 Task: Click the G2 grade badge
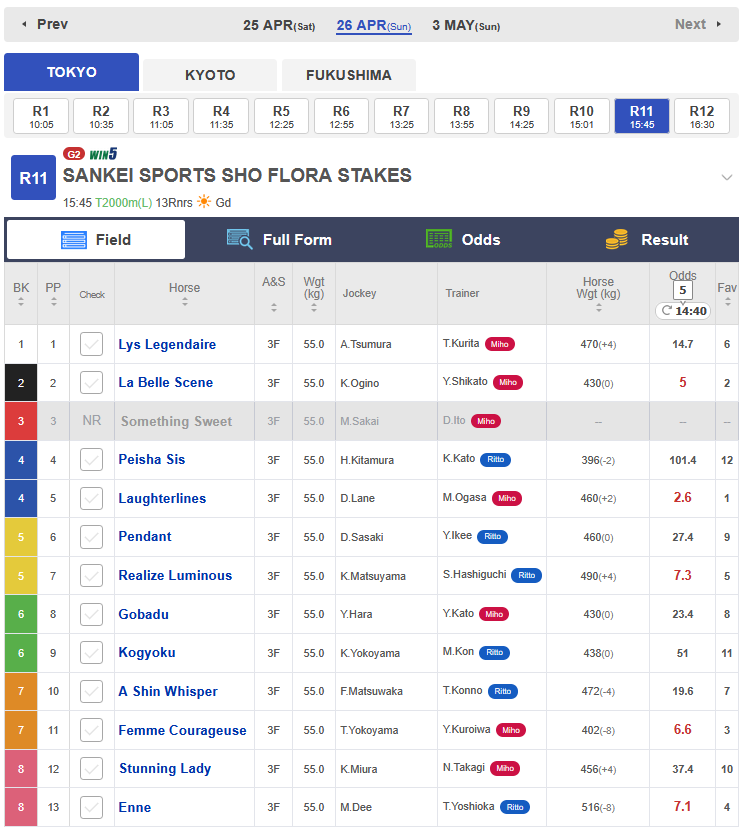pyautogui.click(x=74, y=154)
